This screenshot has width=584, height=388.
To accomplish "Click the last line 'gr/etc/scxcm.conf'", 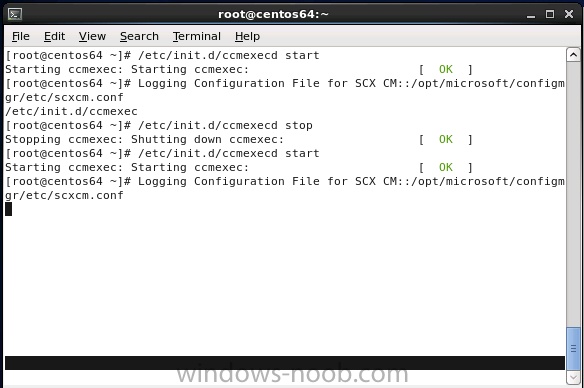I will click(x=64, y=195).
